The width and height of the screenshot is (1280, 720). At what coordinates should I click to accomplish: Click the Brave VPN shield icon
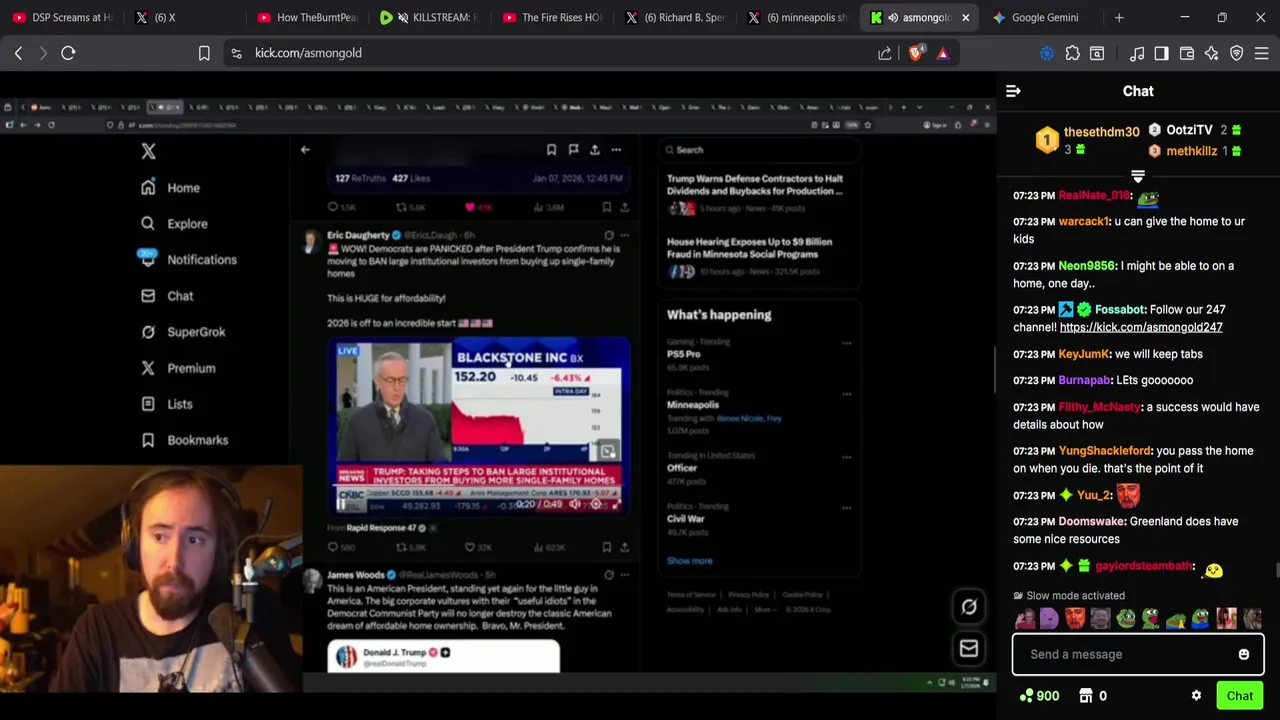point(1237,53)
